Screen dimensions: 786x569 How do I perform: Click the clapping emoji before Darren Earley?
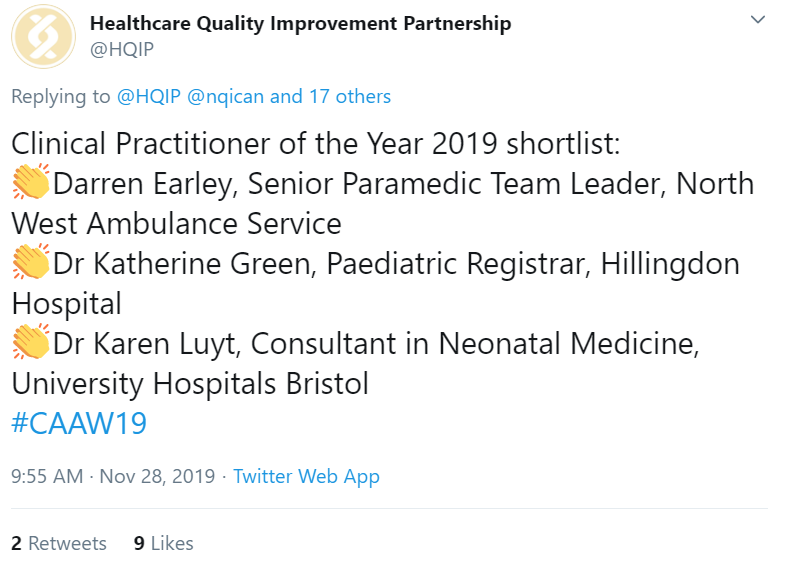(x=31, y=182)
